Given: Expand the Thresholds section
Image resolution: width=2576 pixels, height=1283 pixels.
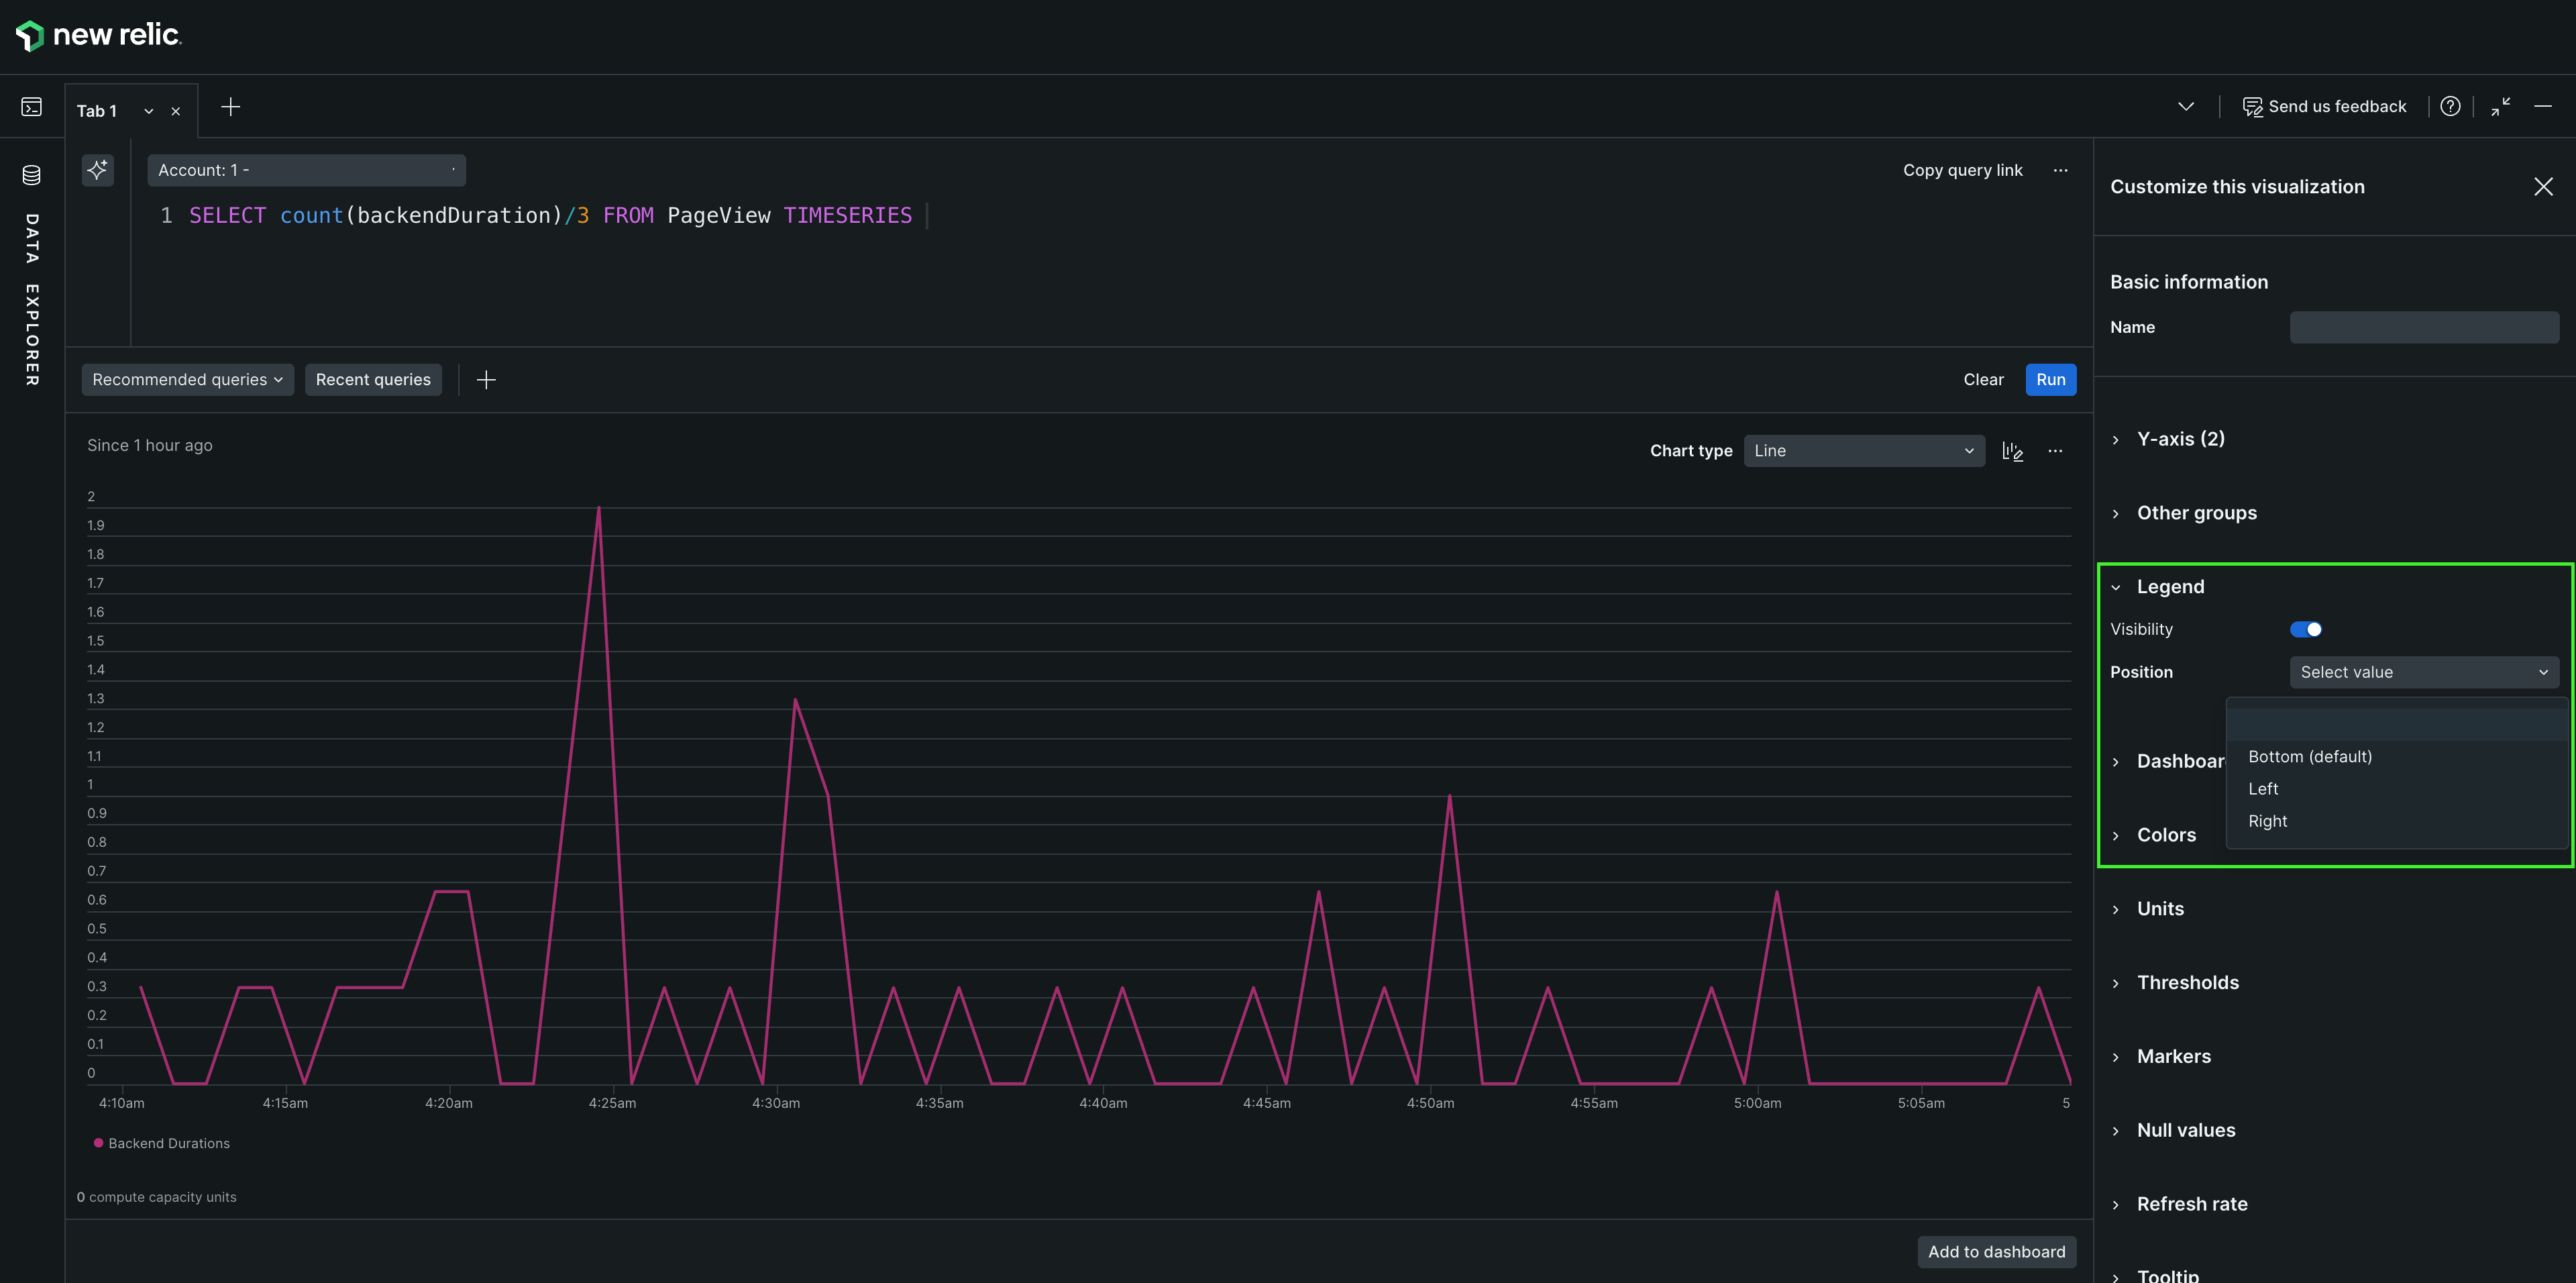Looking at the screenshot, I should coord(2187,983).
